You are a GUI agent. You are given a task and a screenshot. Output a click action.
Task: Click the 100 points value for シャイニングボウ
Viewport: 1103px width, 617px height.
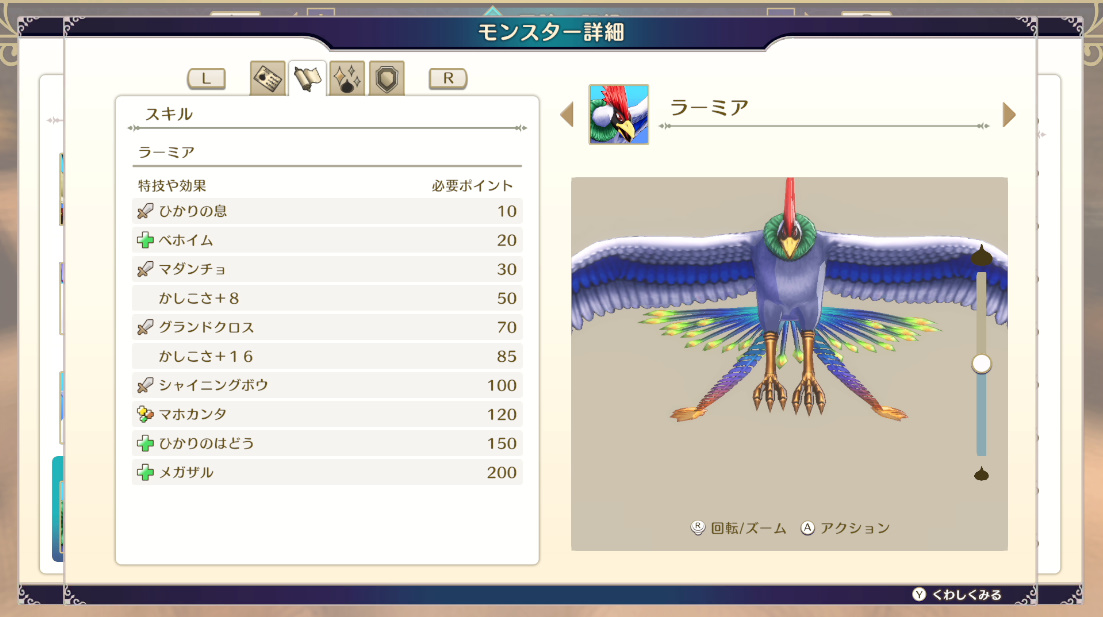click(502, 385)
